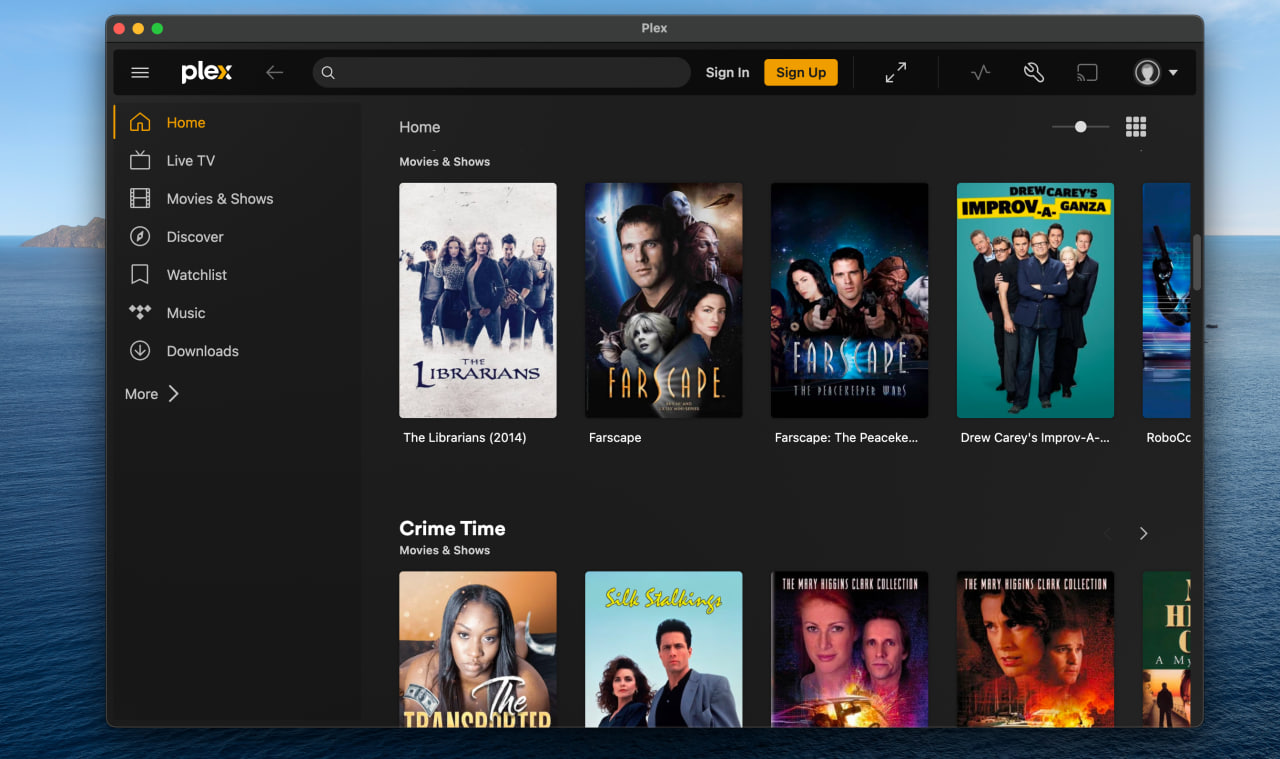The height and width of the screenshot is (759, 1280).
Task: Adjust the poster size slider
Action: point(1080,127)
